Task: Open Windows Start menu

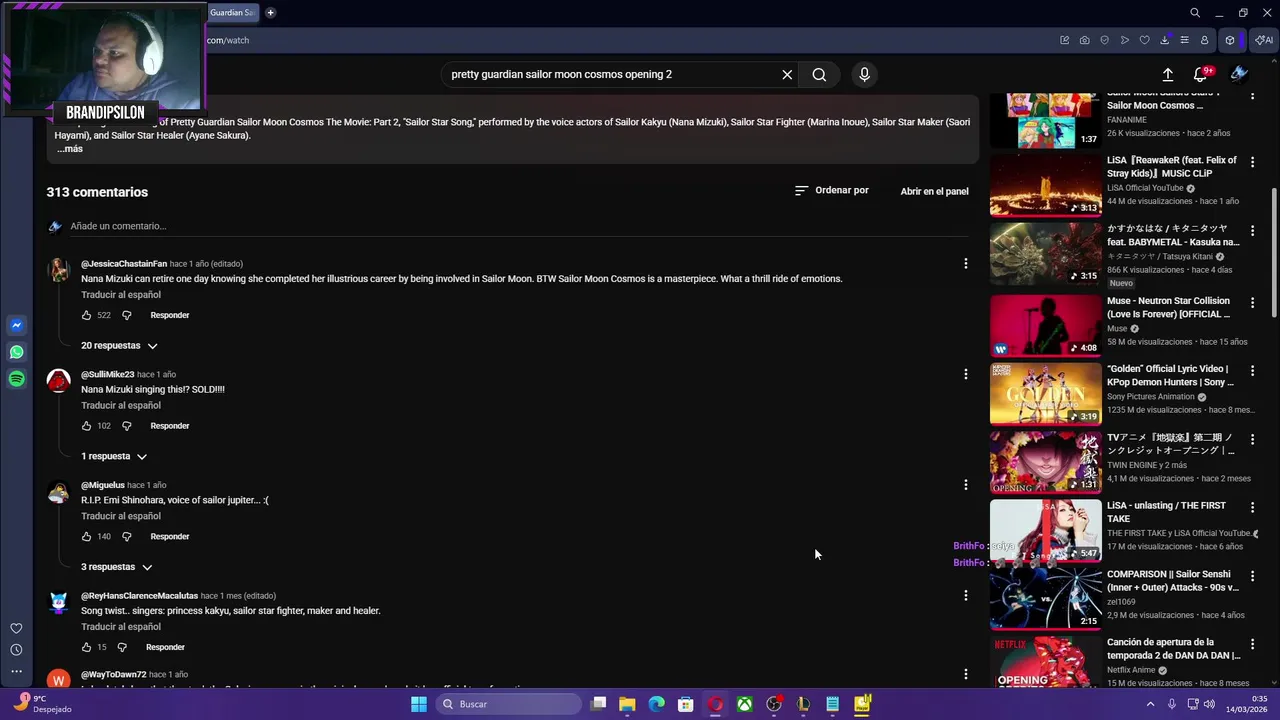Action: 419,704
